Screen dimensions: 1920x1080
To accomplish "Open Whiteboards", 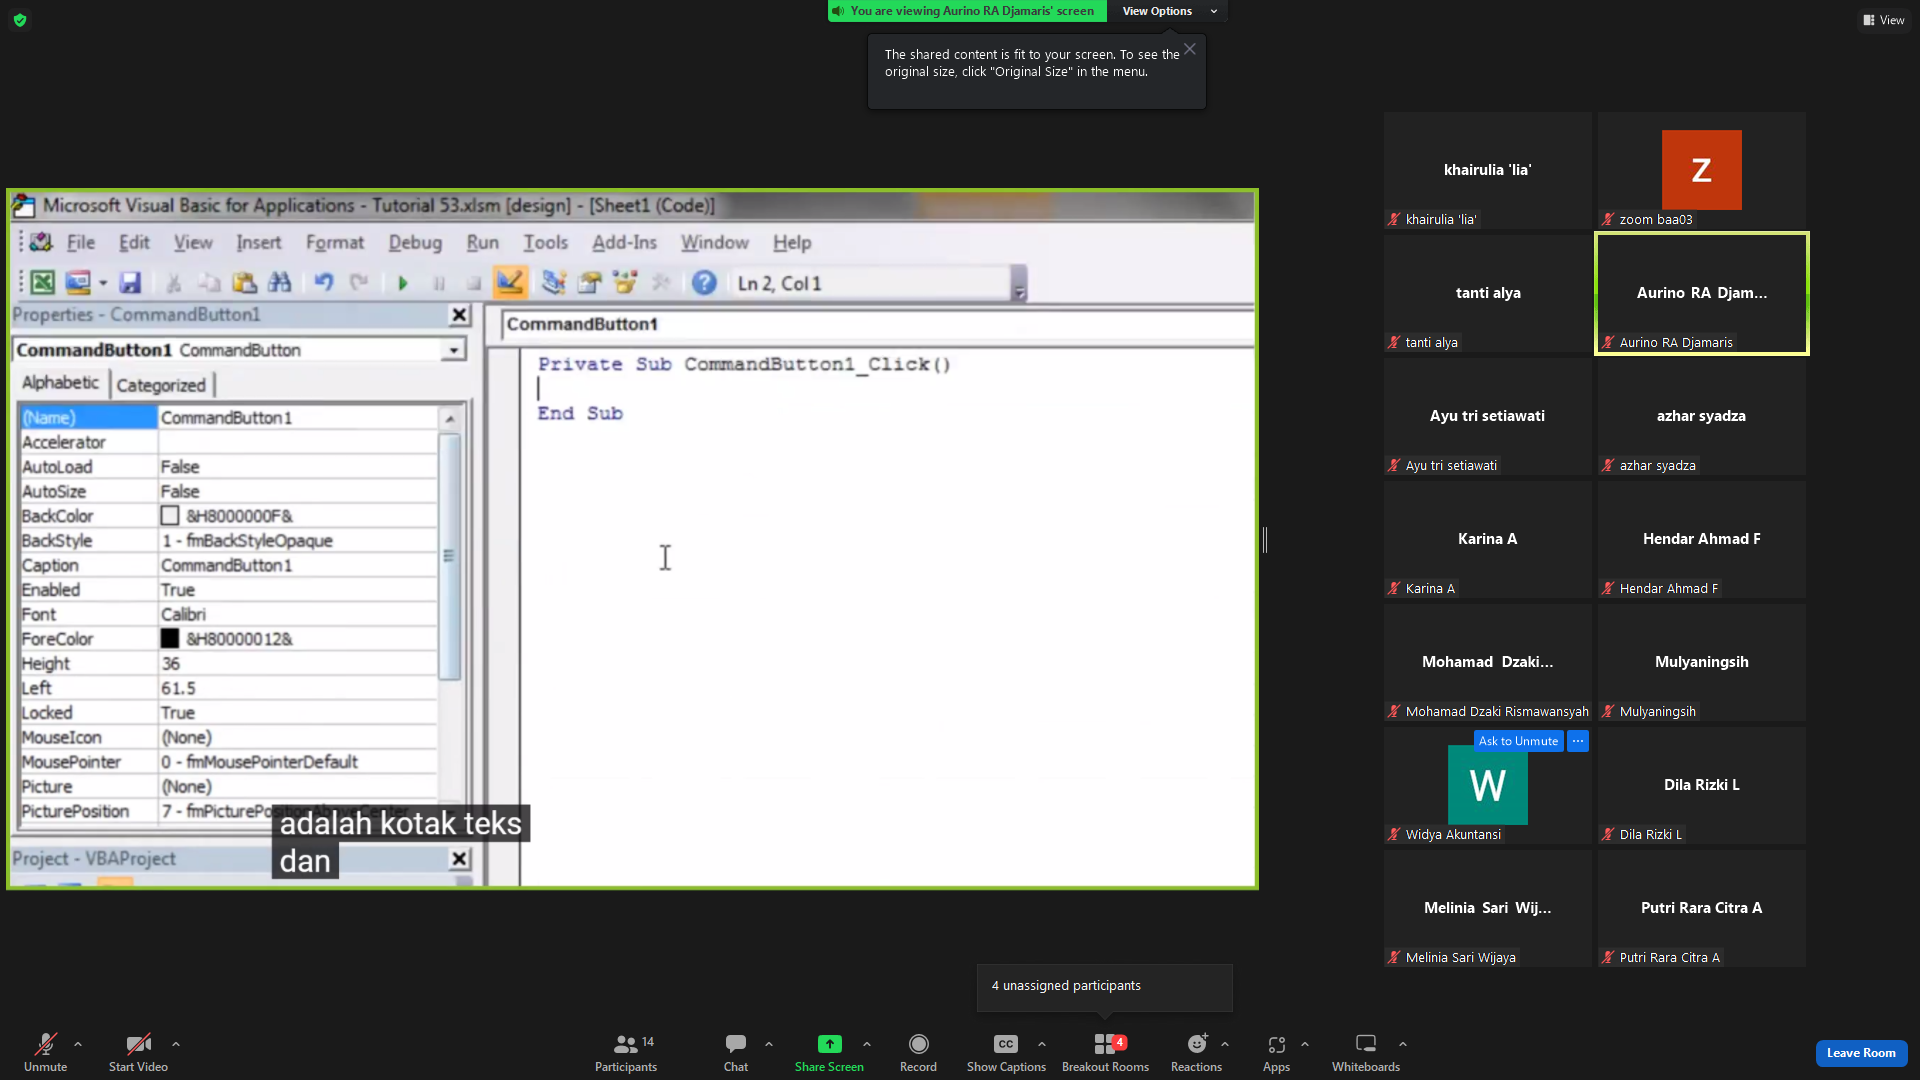I will (1366, 1053).
